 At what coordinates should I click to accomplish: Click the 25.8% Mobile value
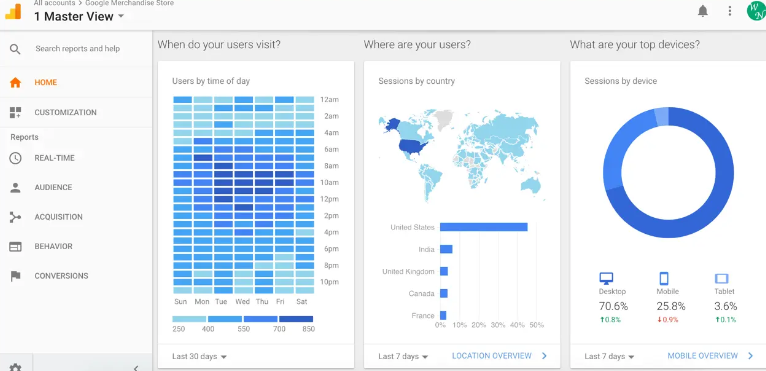tap(671, 306)
